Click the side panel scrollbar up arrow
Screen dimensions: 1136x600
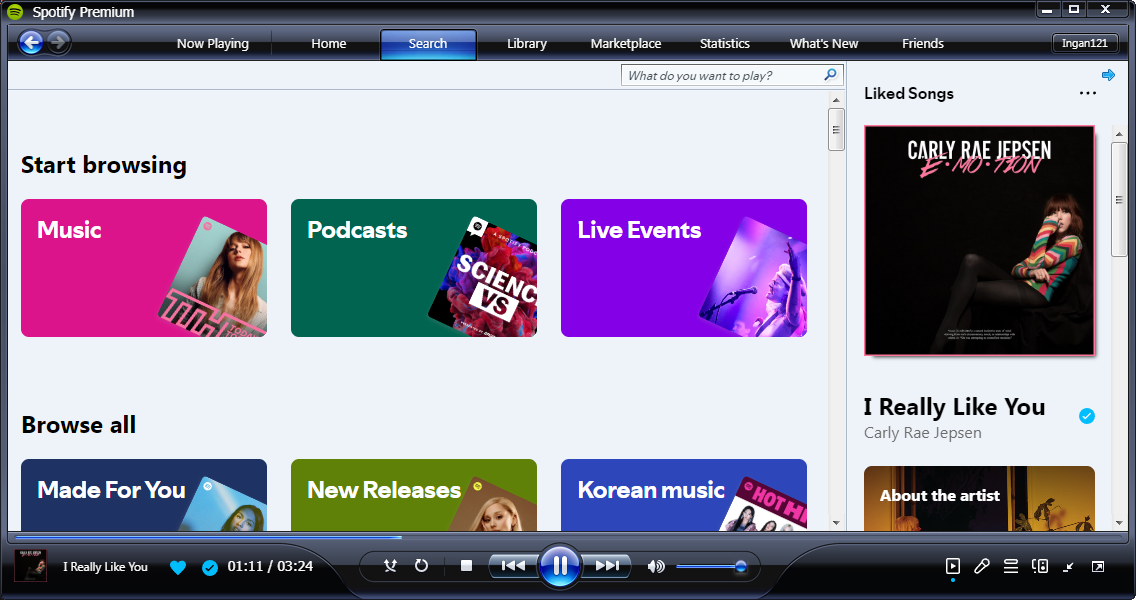[x=1119, y=134]
